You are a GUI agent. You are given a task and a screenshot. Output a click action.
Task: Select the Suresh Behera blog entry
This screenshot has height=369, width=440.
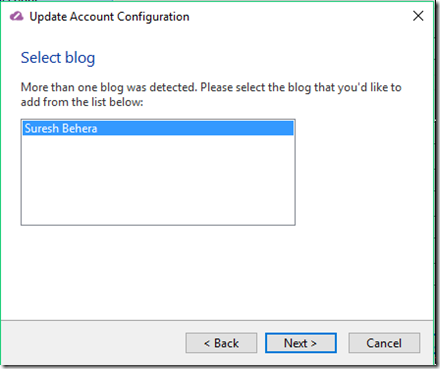158,128
